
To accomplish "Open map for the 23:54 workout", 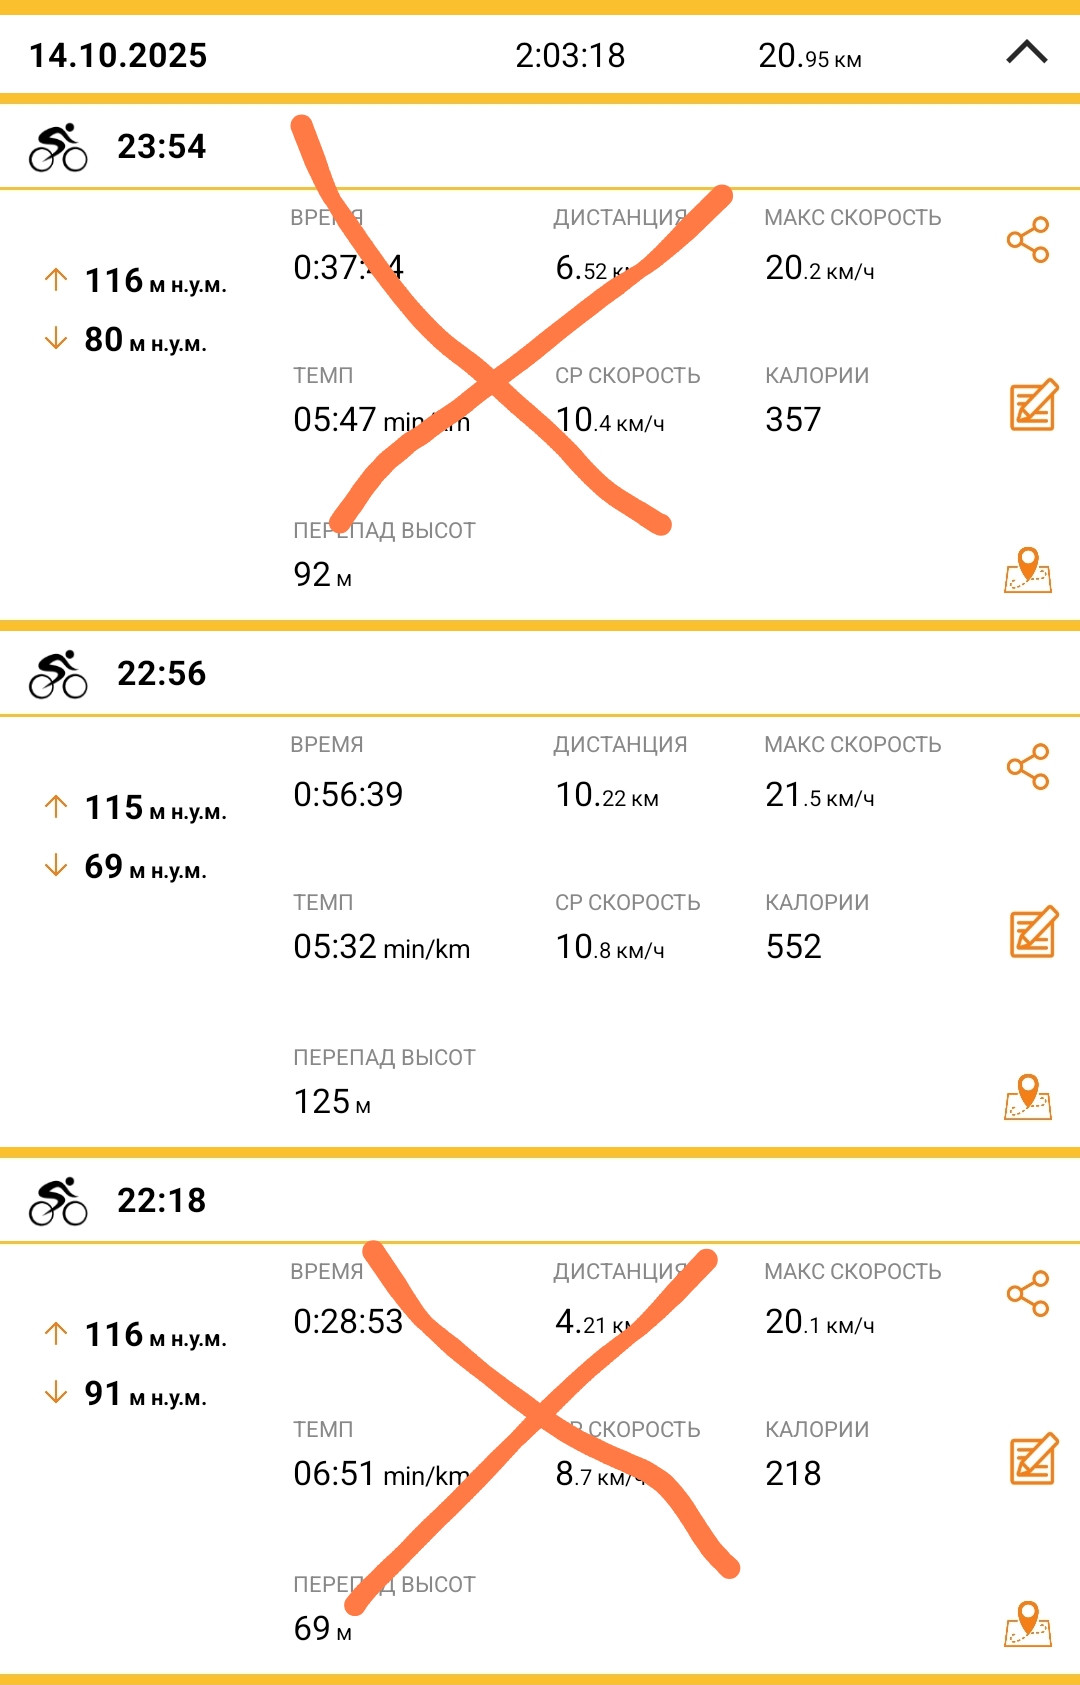I will pos(1028,571).
